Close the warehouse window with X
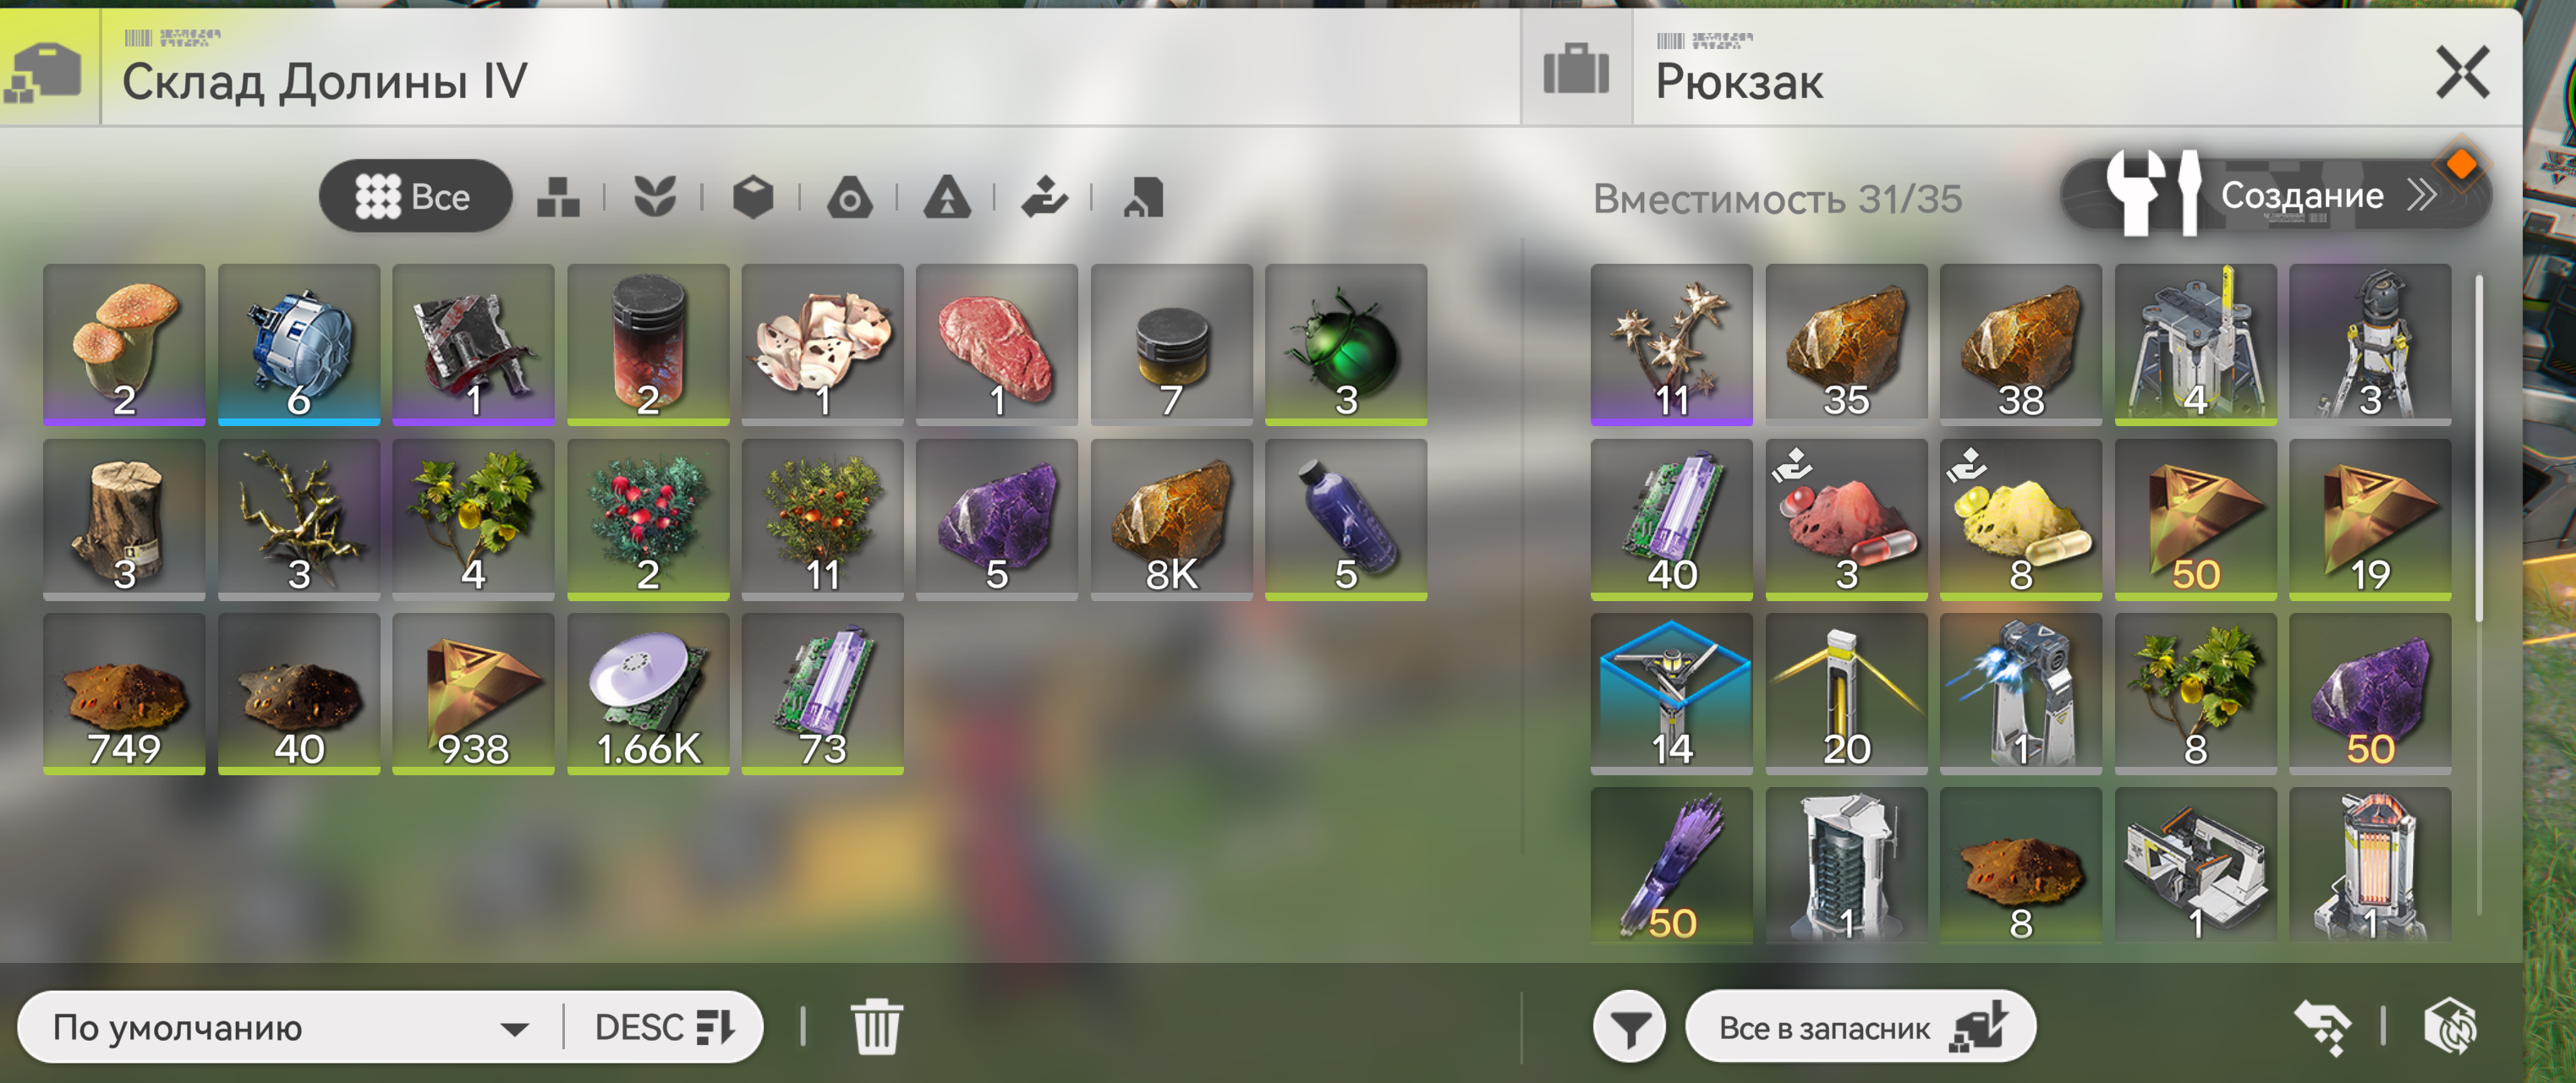Screen dimensions: 2576x1083 (x=2462, y=72)
